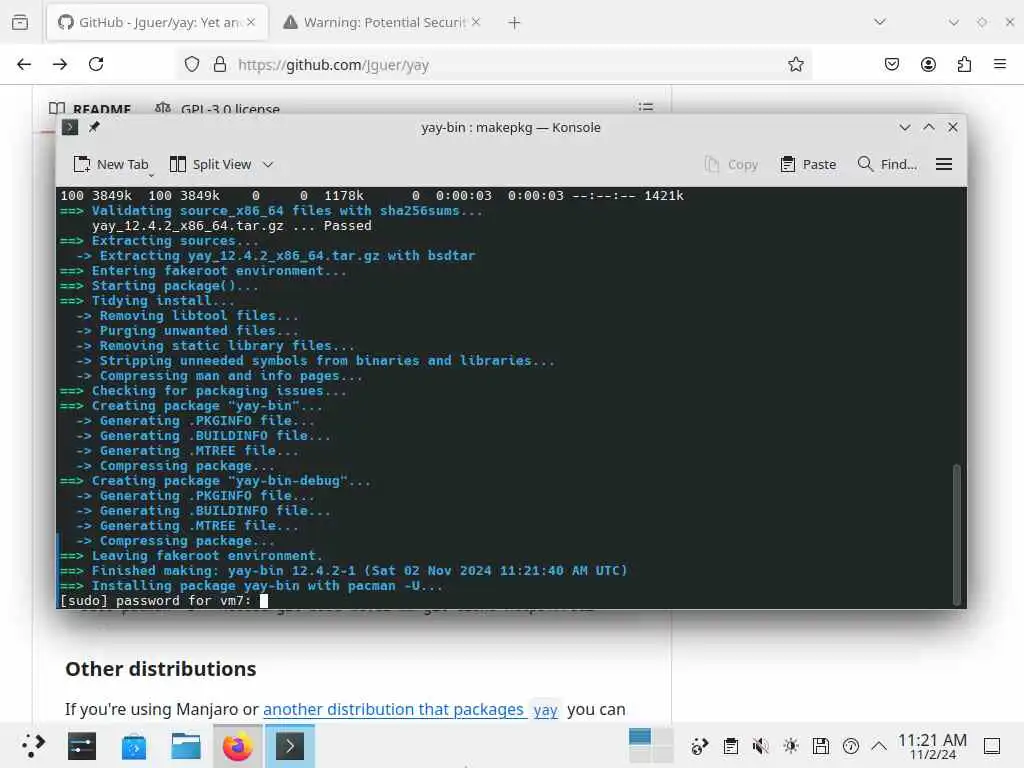Open Firefox recent browsing view icon
The height and width of the screenshot is (768, 1024).
coord(20,22)
